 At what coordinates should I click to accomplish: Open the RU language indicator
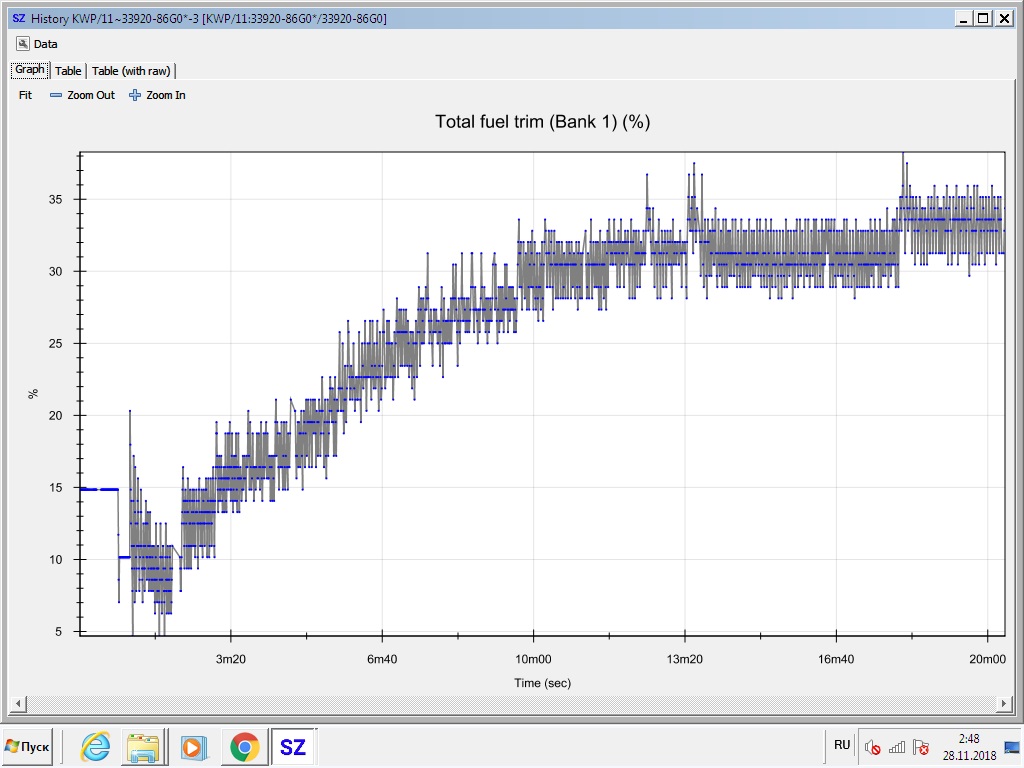pos(842,745)
